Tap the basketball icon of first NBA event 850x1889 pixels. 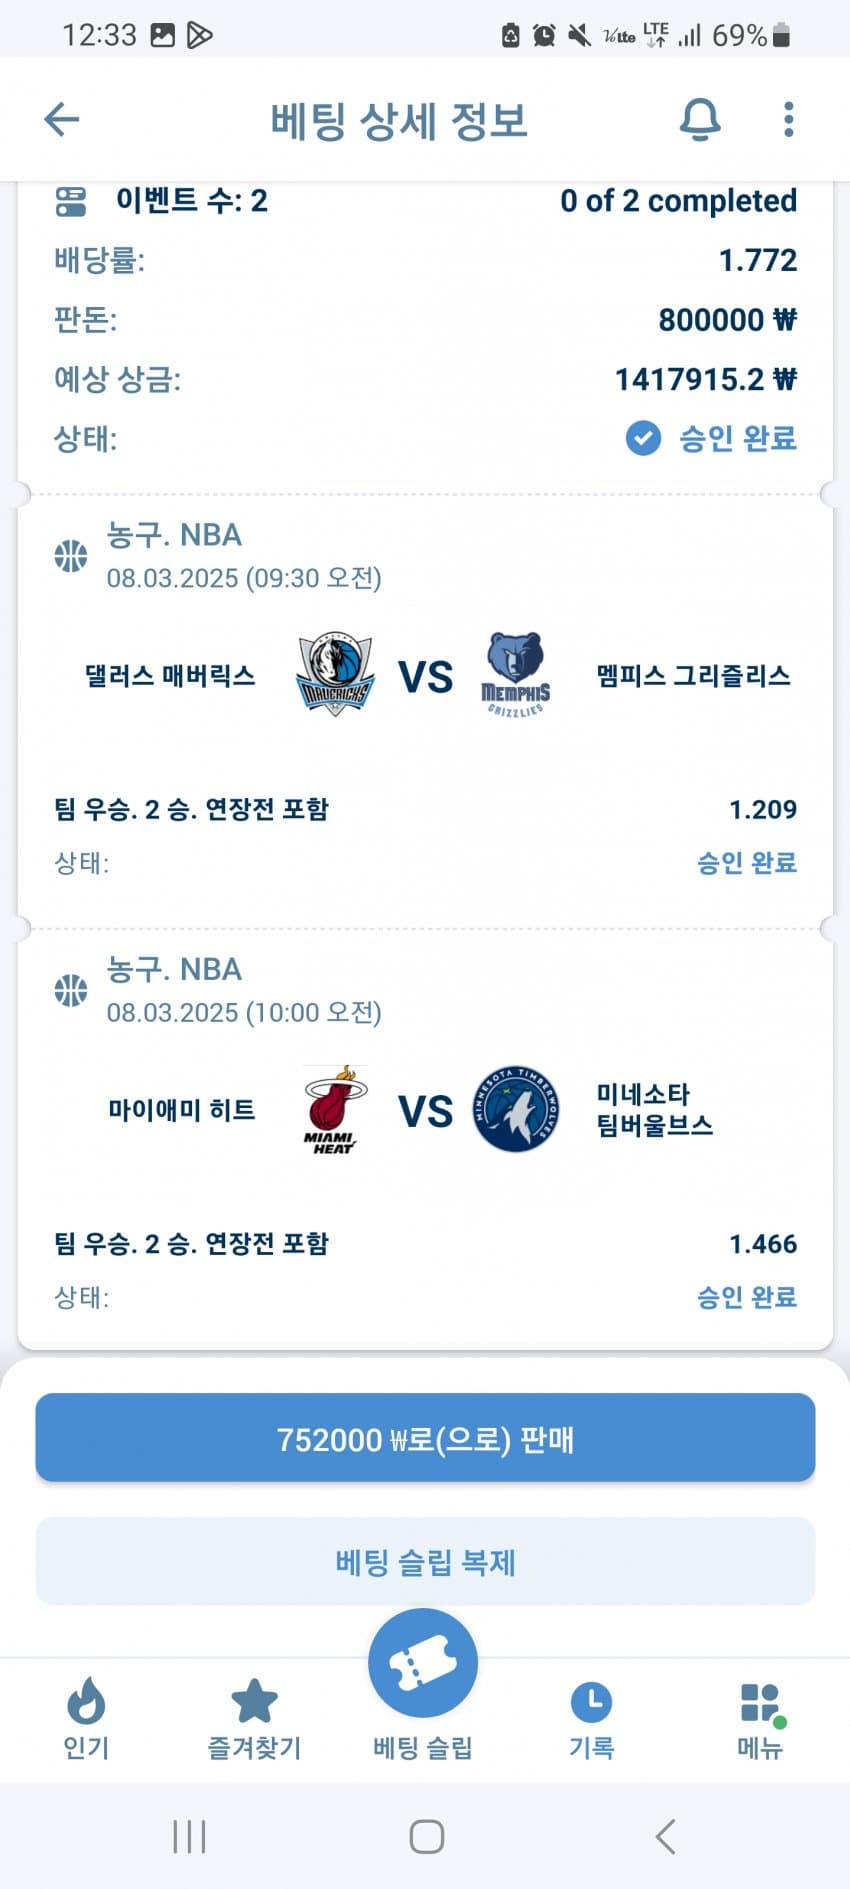tap(71, 555)
